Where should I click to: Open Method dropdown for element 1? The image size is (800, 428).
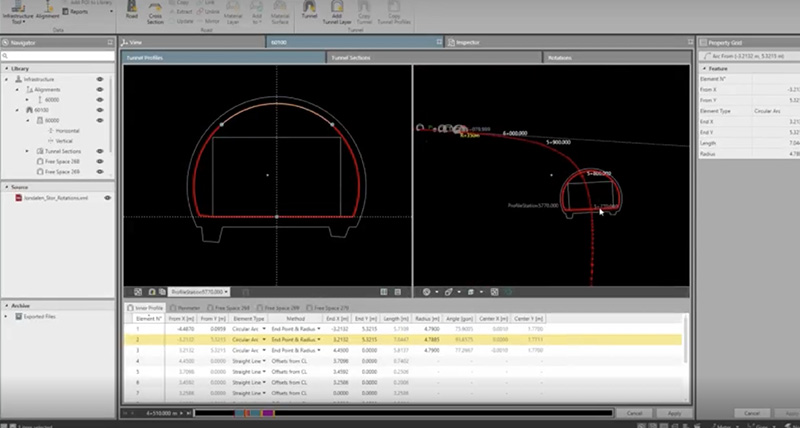(x=320, y=327)
